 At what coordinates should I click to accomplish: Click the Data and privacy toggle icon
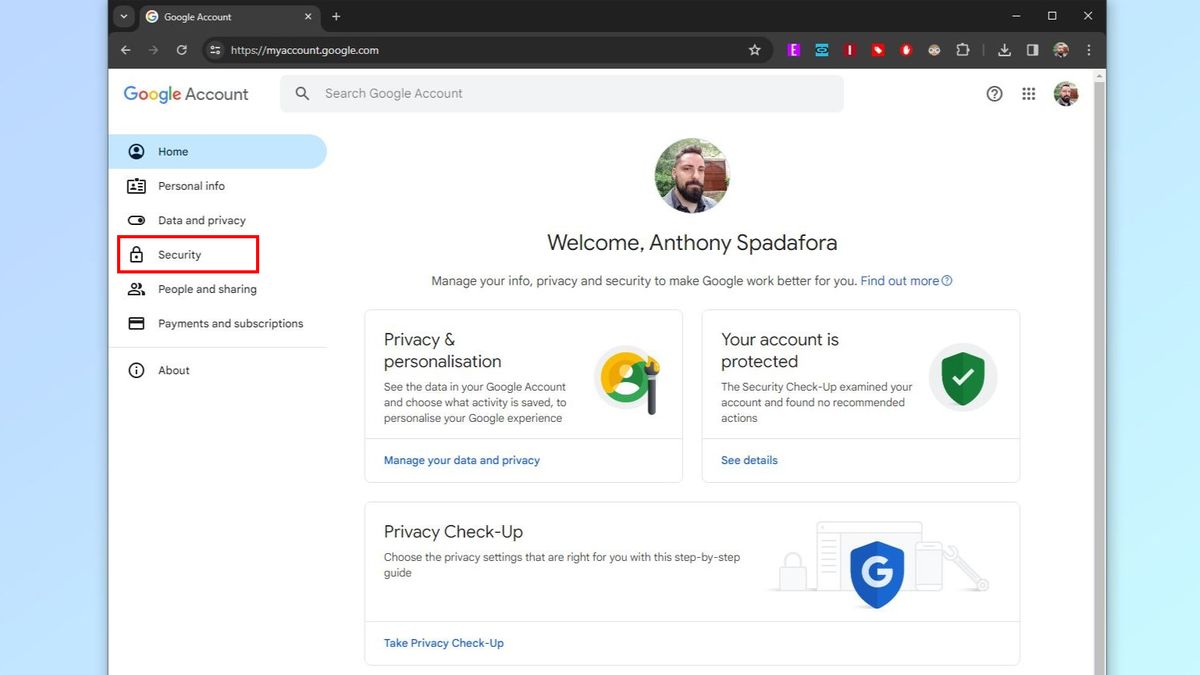(x=136, y=220)
